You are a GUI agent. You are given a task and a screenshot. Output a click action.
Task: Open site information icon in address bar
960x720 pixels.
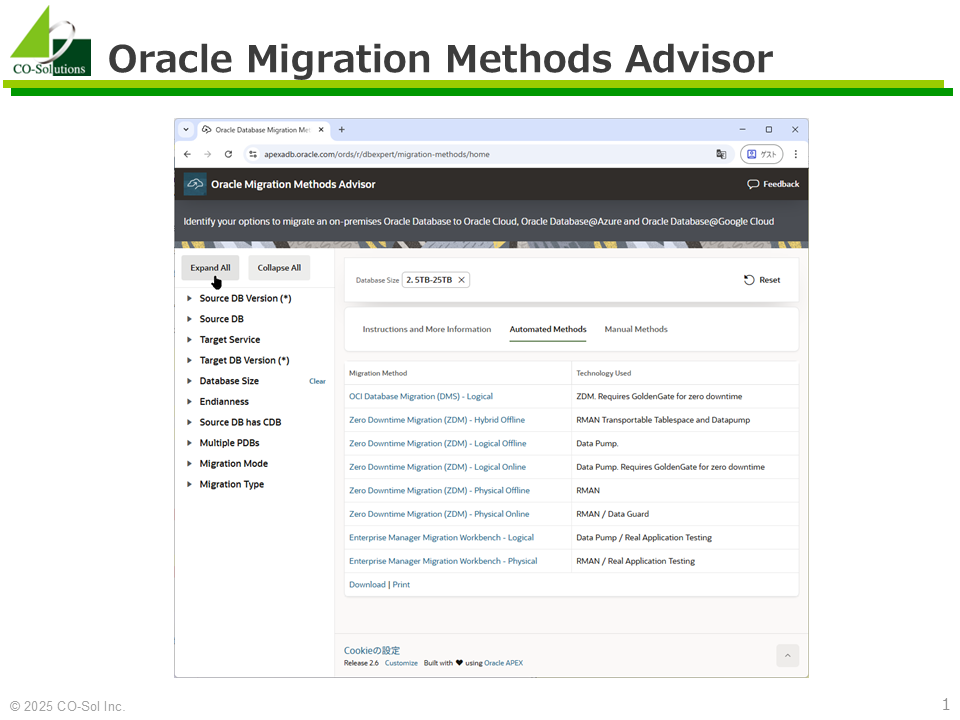coord(253,154)
